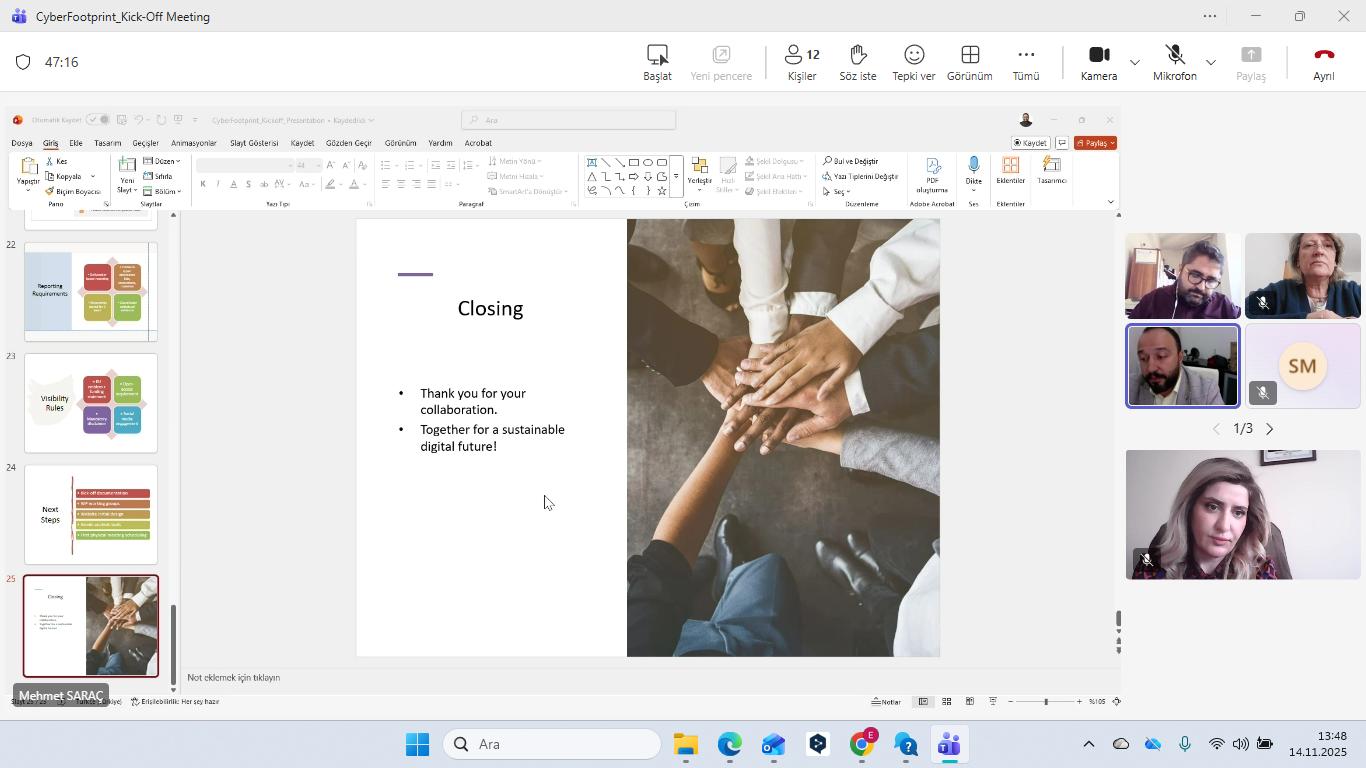Leave the meeting with Ayrıl

1323,62
